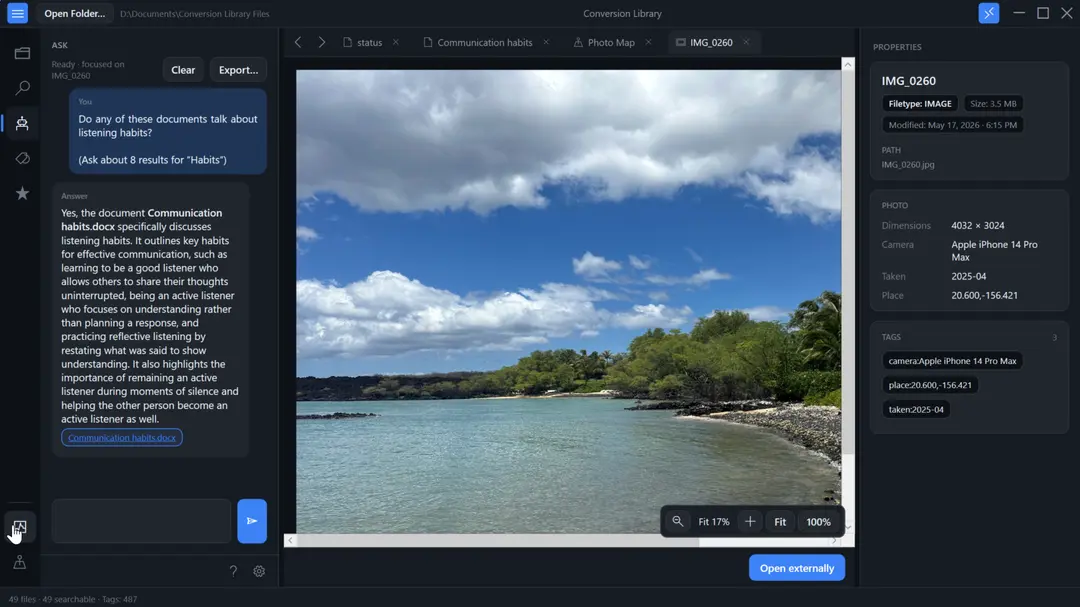Image resolution: width=1080 pixels, height=607 pixels.
Task: Click the Export... button
Action: [238, 70]
